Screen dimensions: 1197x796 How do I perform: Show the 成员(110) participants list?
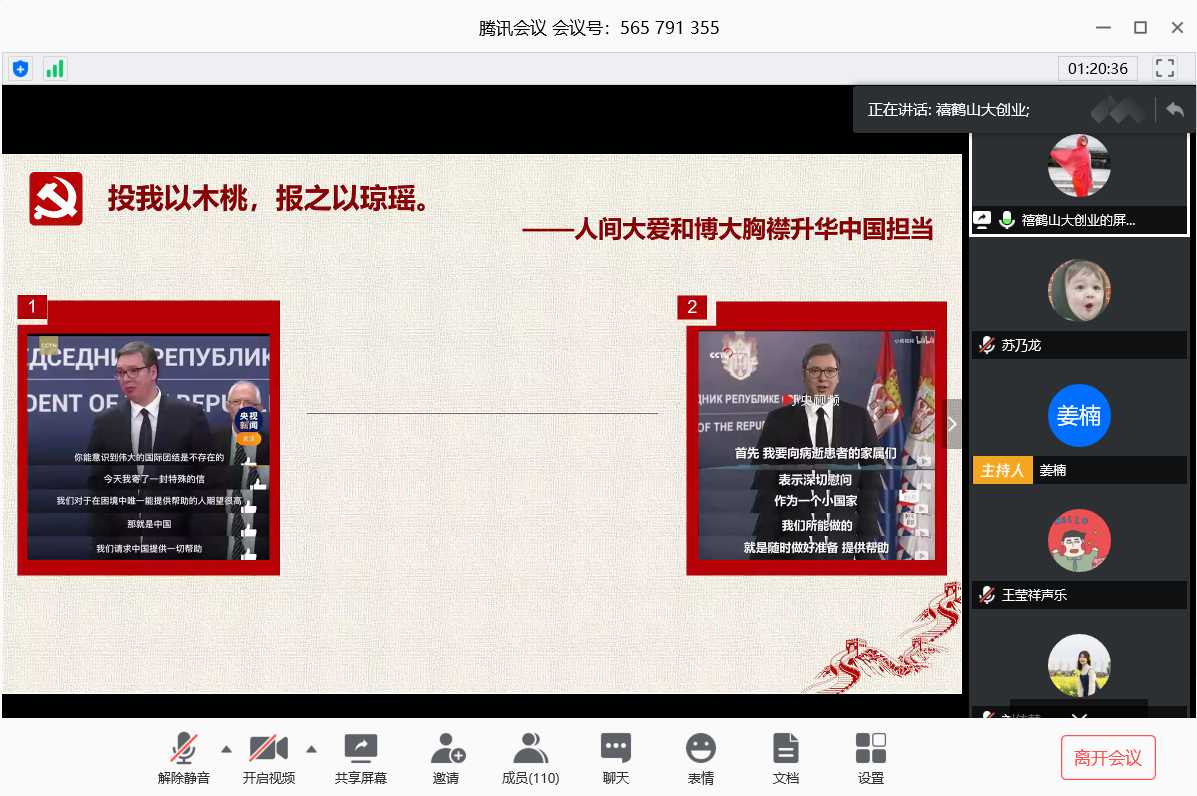pyautogui.click(x=531, y=758)
